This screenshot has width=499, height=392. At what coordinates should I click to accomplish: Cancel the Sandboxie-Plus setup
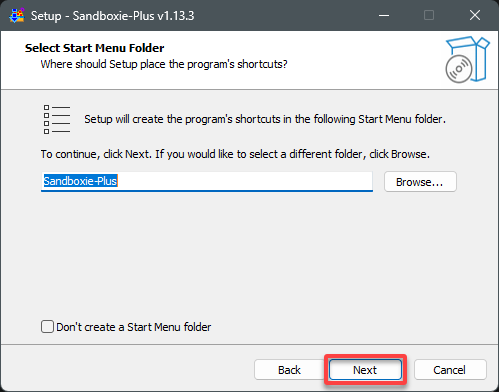coord(450,370)
